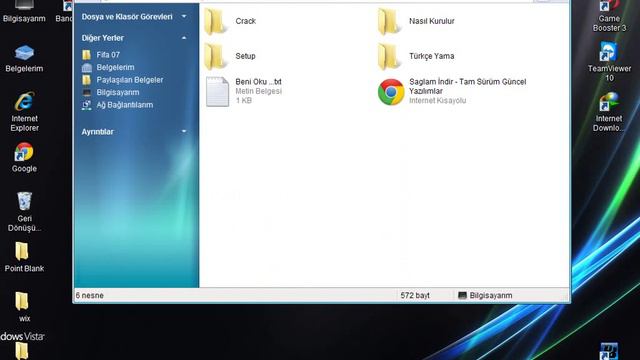The width and height of the screenshot is (640, 360).
Task: Click the Bilgisayarım sidebar computer icon
Action: [87, 93]
